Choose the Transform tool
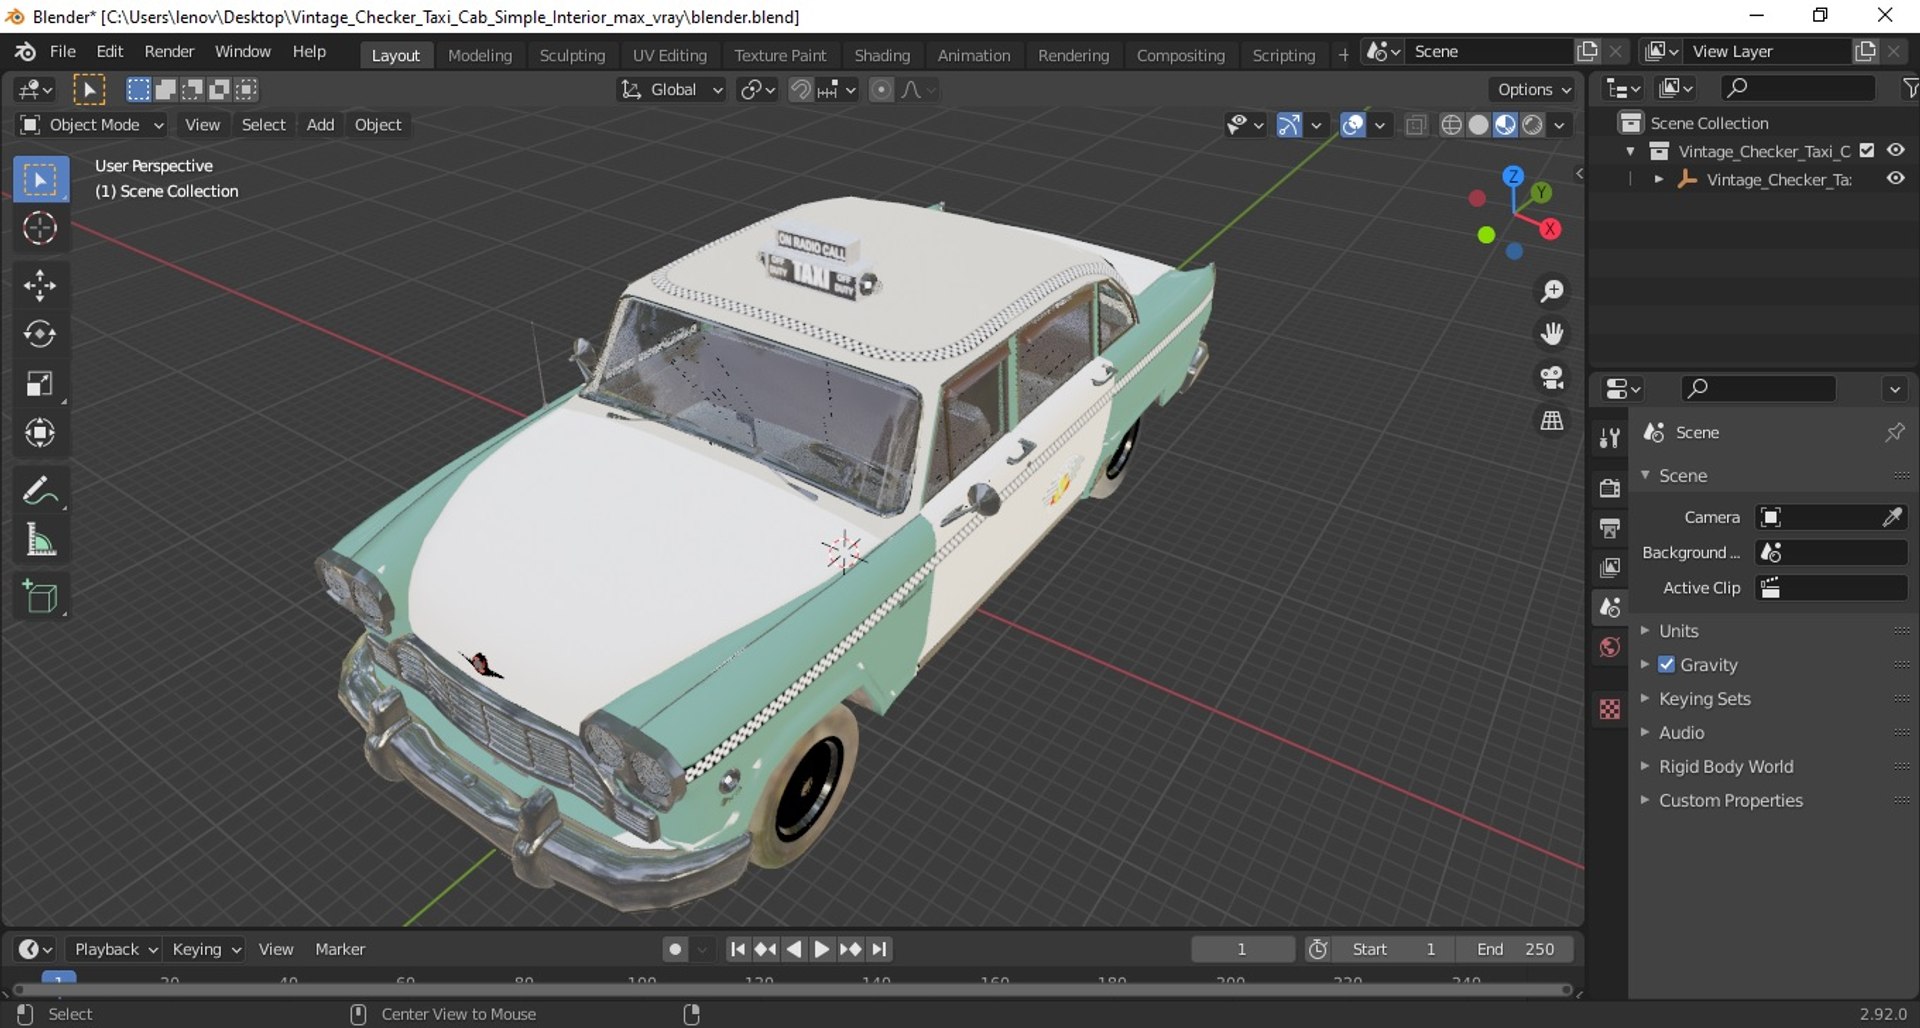This screenshot has height=1028, width=1920. click(40, 433)
